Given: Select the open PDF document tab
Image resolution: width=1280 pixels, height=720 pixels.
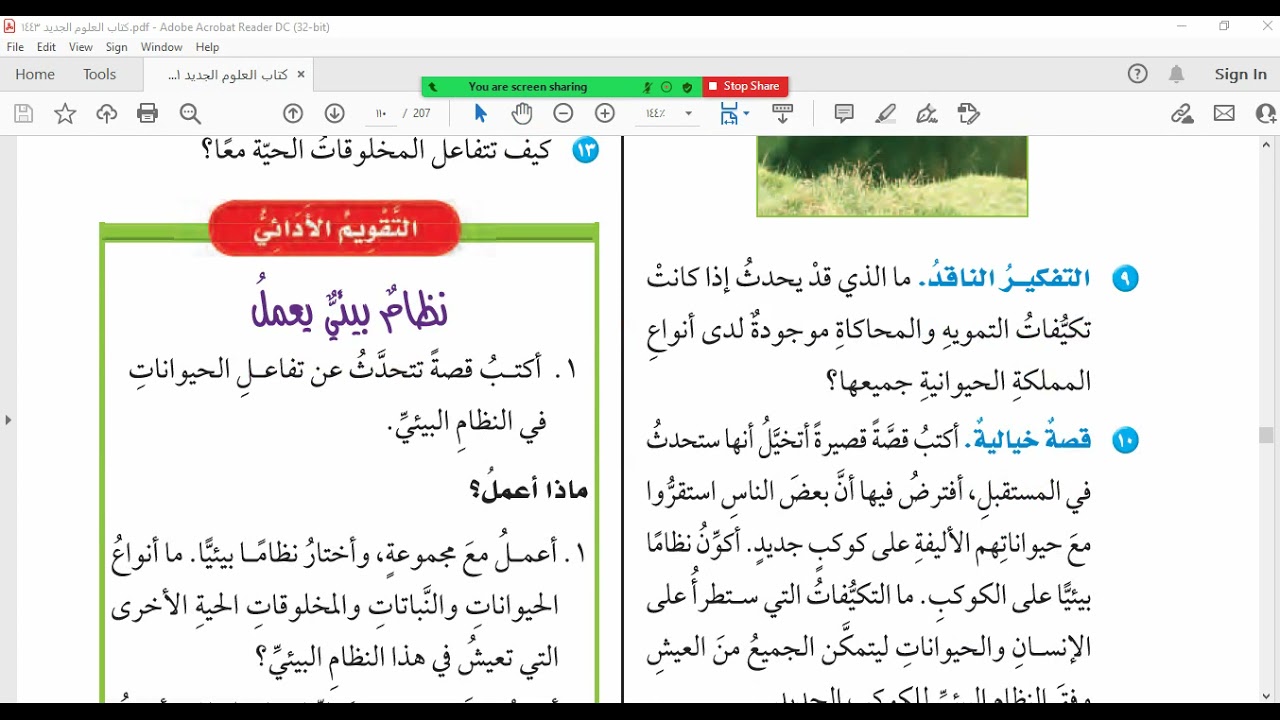Looking at the screenshot, I should [x=228, y=75].
